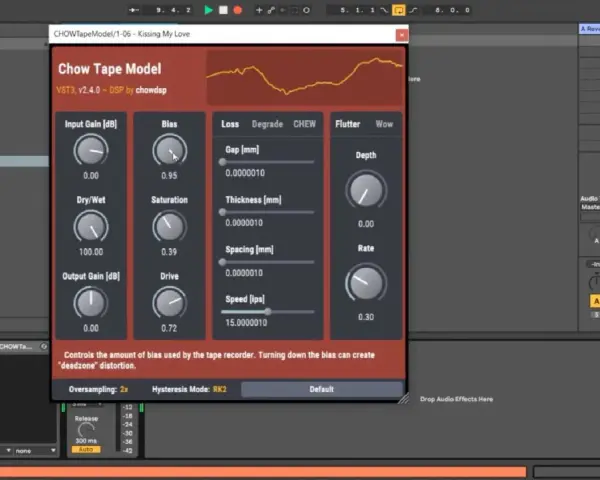The width and height of the screenshot is (600, 480).
Task: Click the compressor Release knob
Action: (86, 430)
